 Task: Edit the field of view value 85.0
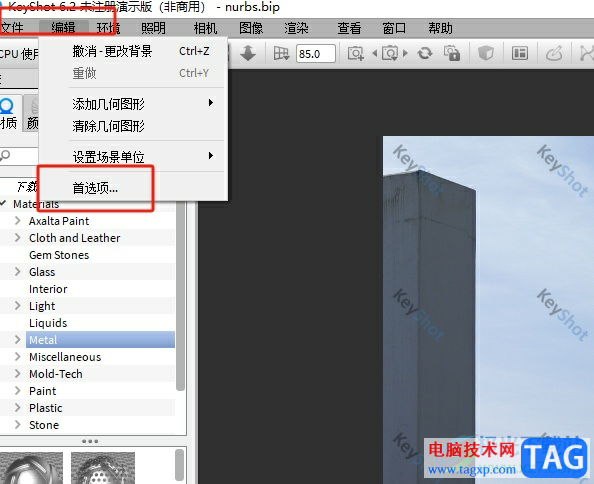tap(316, 53)
